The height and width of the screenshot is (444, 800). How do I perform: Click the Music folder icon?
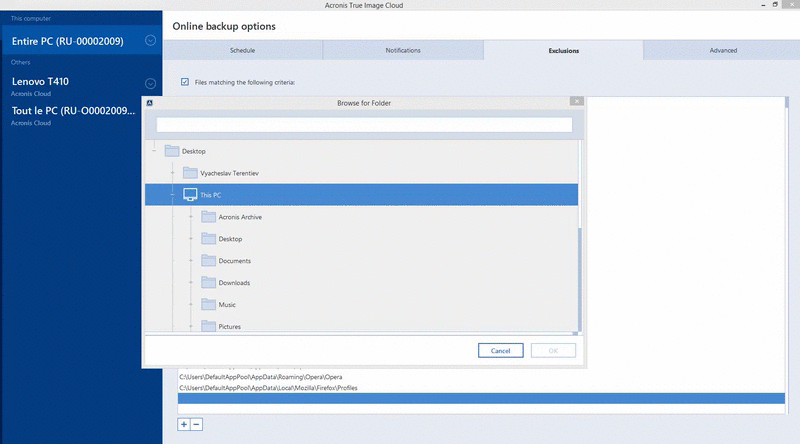click(x=208, y=304)
